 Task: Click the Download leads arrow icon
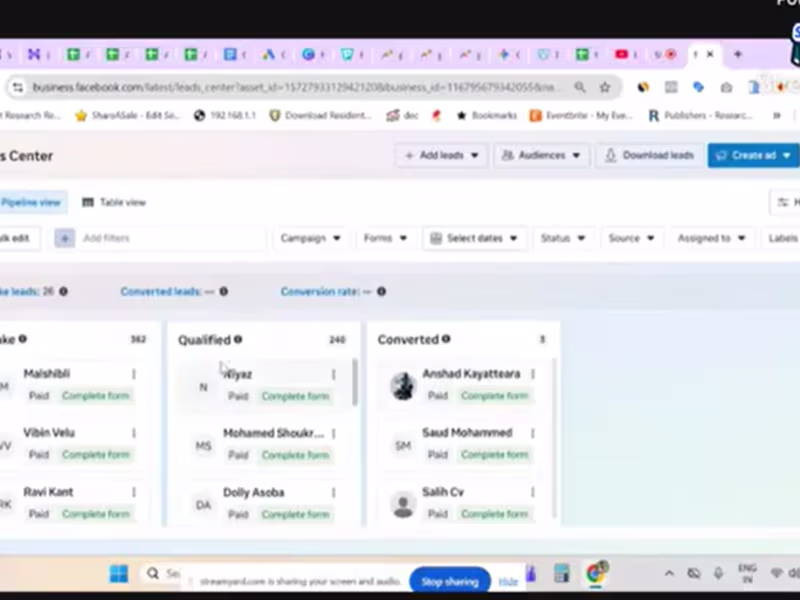611,155
